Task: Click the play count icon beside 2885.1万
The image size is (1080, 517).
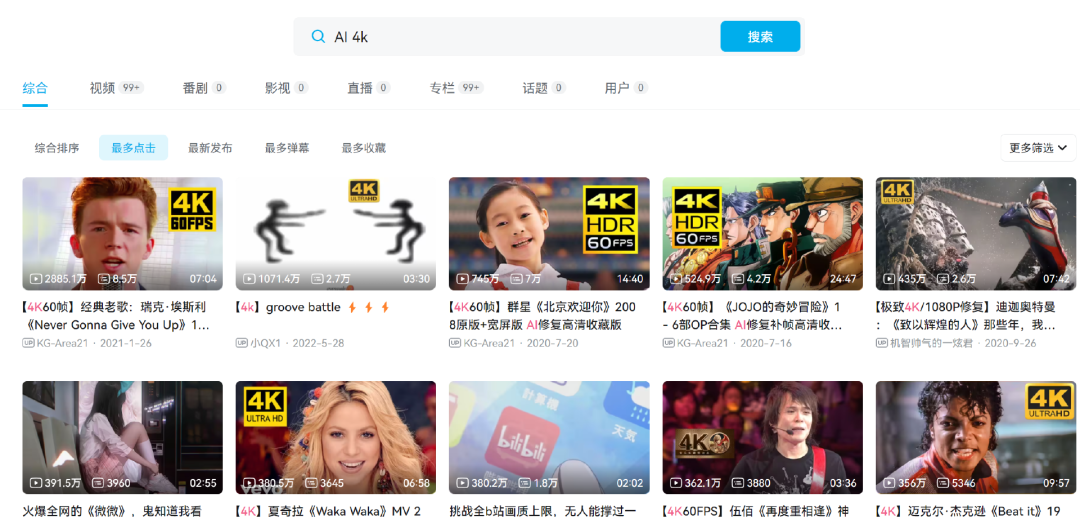Action: pos(36,279)
